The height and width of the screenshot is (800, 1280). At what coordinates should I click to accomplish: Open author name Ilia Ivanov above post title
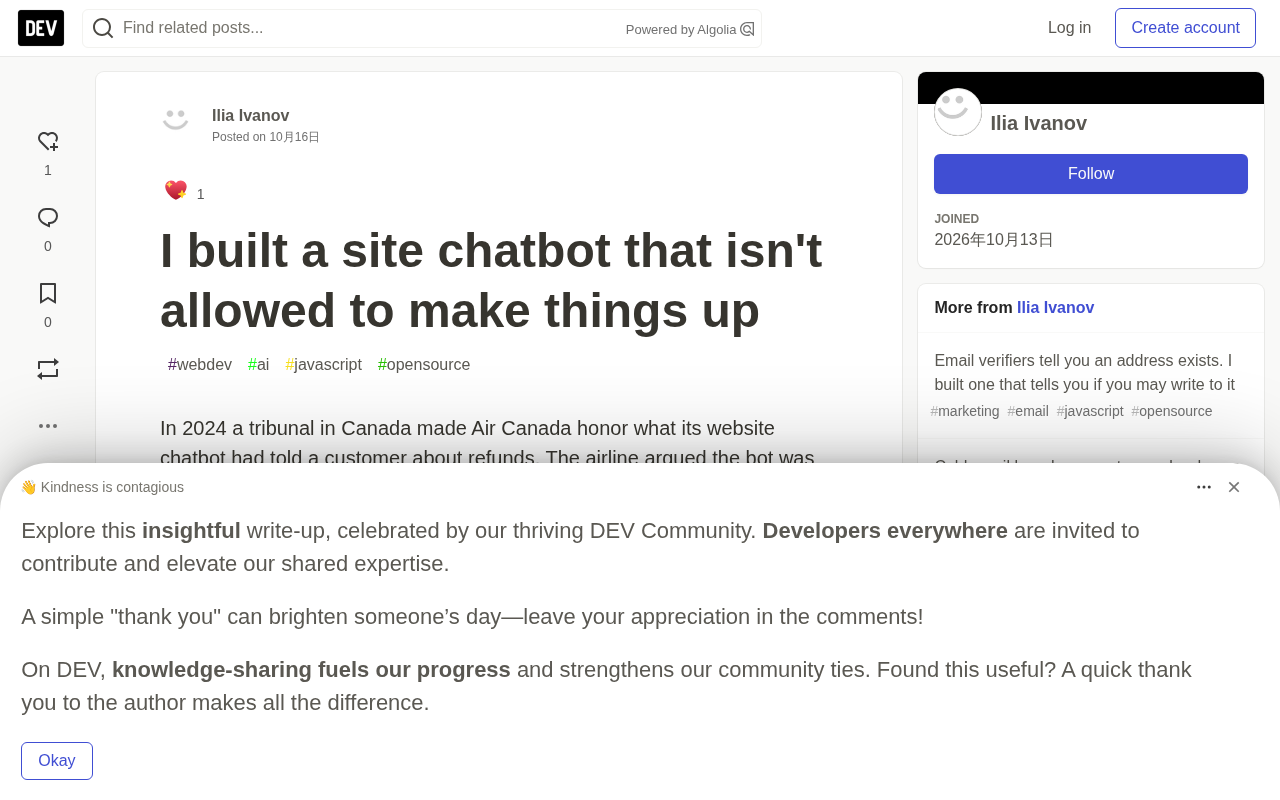tap(251, 116)
